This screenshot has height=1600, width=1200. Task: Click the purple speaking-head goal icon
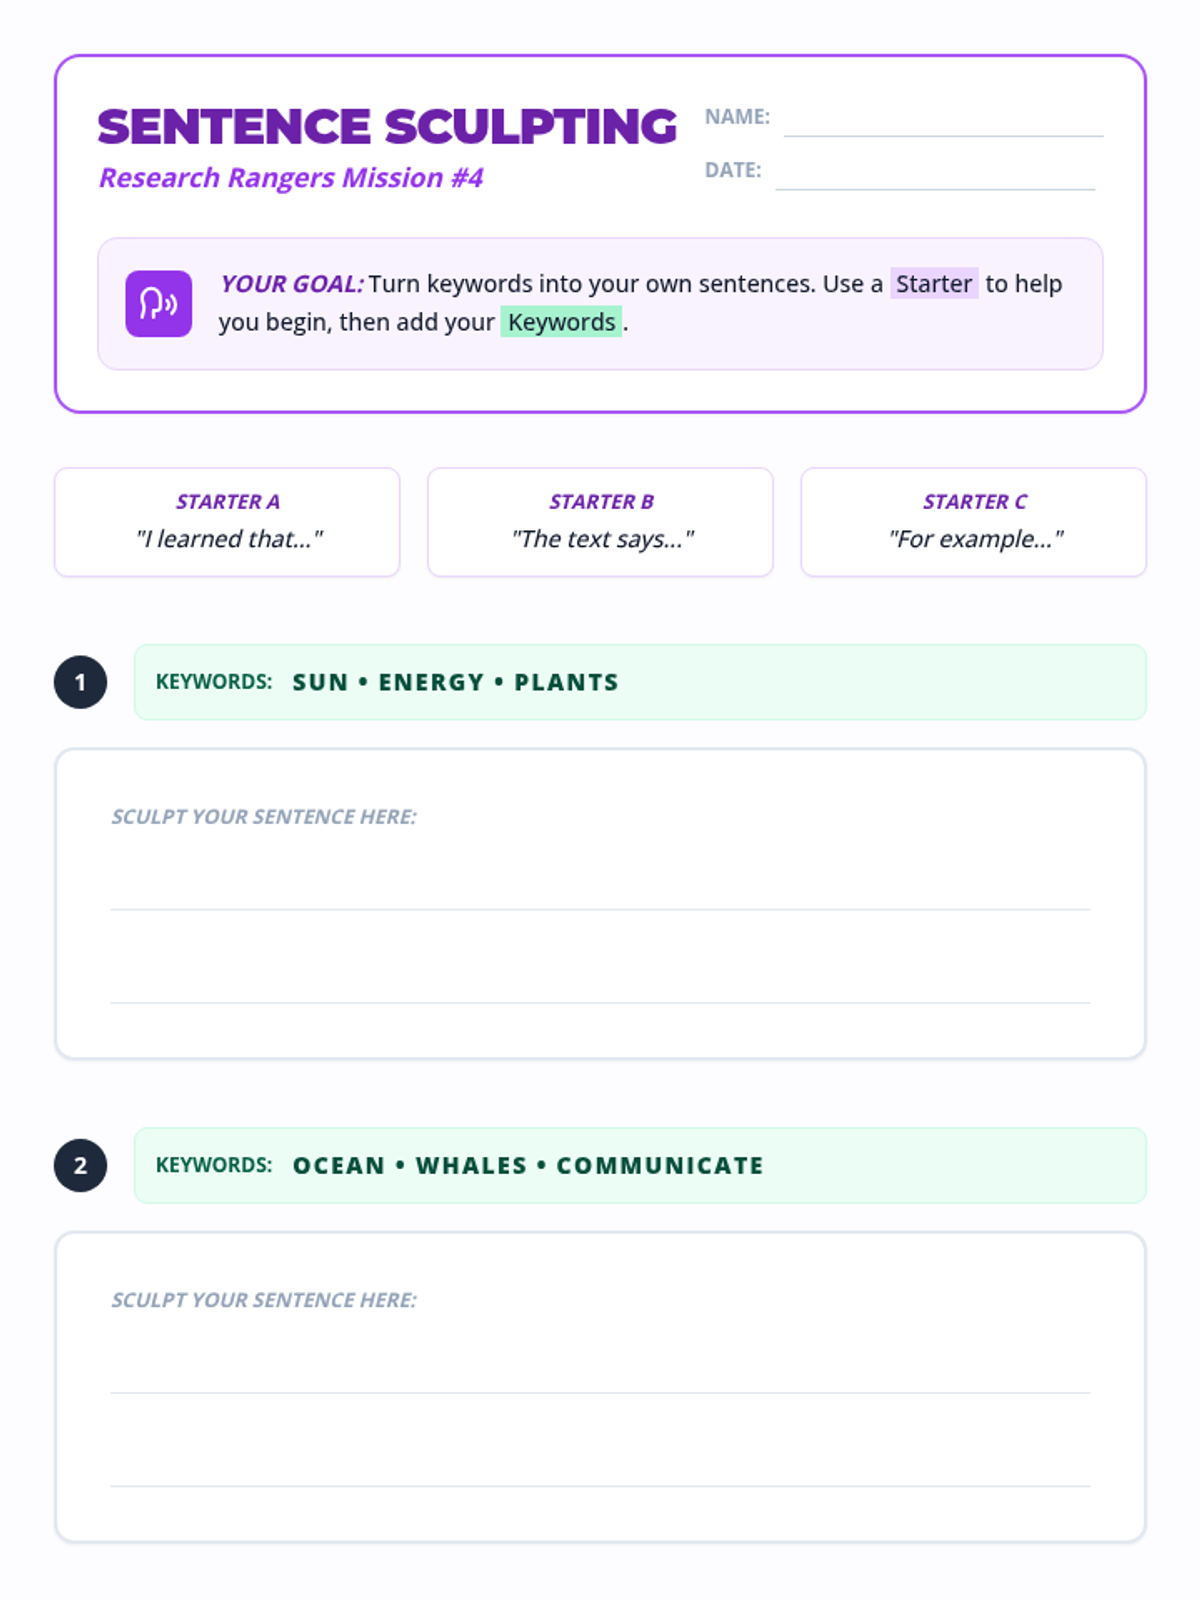[x=158, y=304]
